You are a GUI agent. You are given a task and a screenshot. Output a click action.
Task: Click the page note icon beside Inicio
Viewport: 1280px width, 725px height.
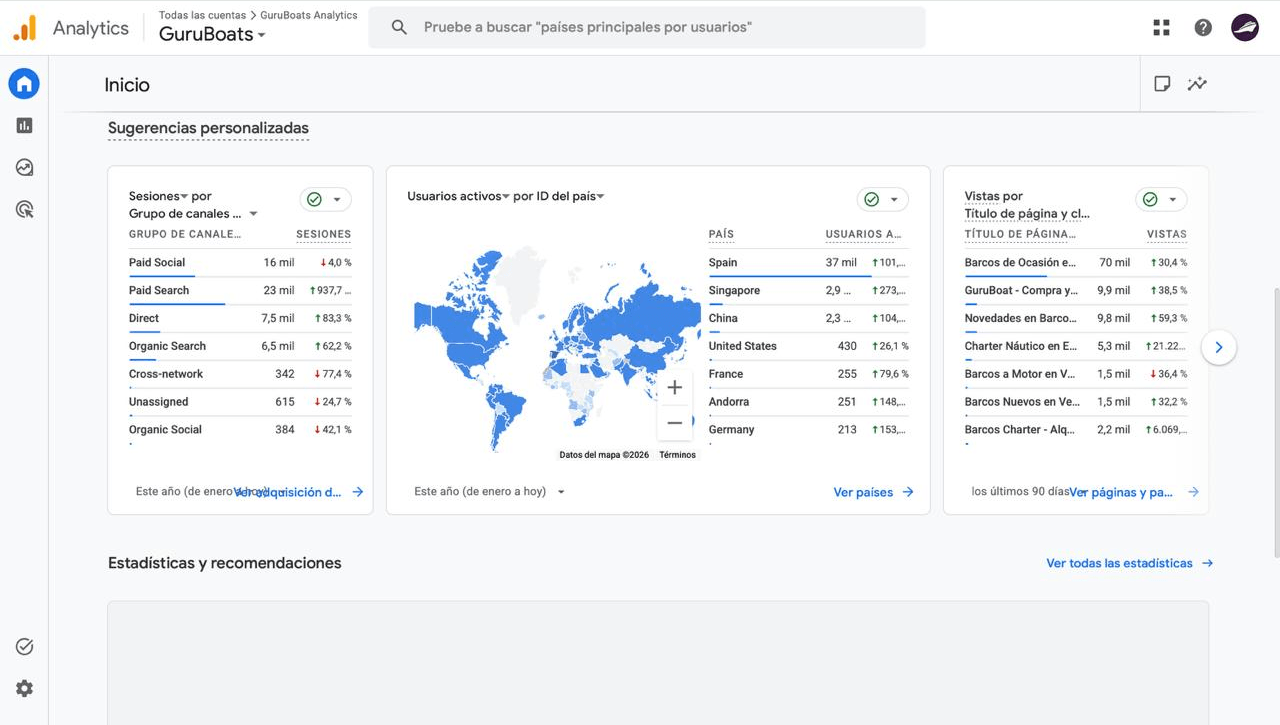point(1162,84)
